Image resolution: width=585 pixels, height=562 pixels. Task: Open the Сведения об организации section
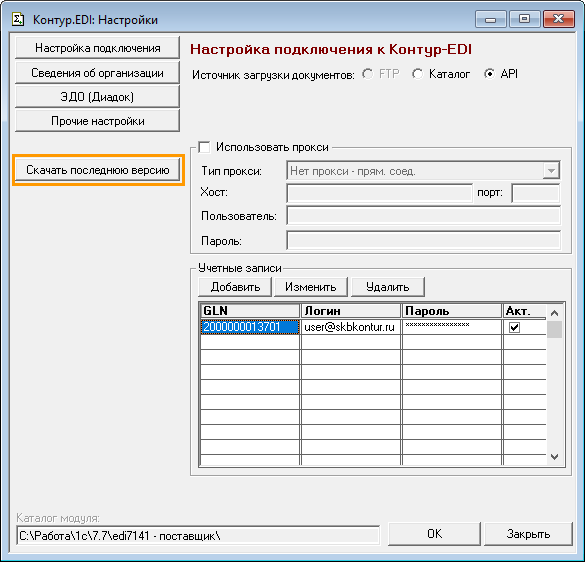(97, 72)
